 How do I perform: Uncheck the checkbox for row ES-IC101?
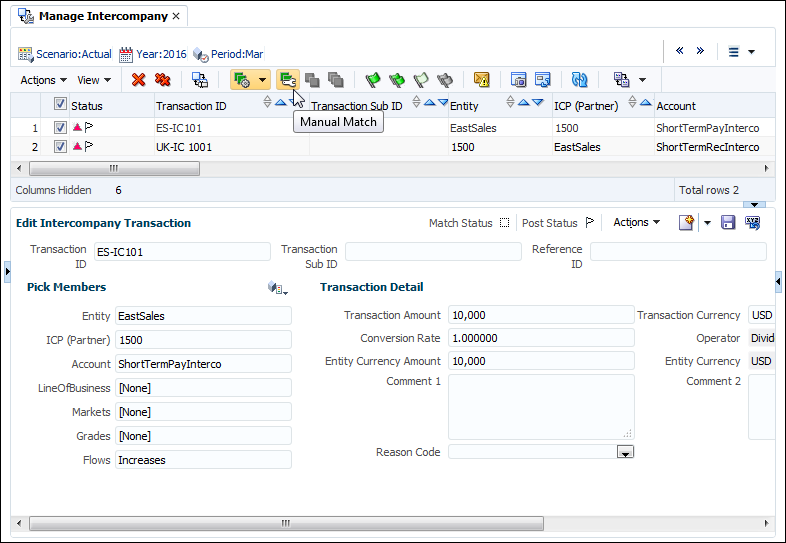60,128
